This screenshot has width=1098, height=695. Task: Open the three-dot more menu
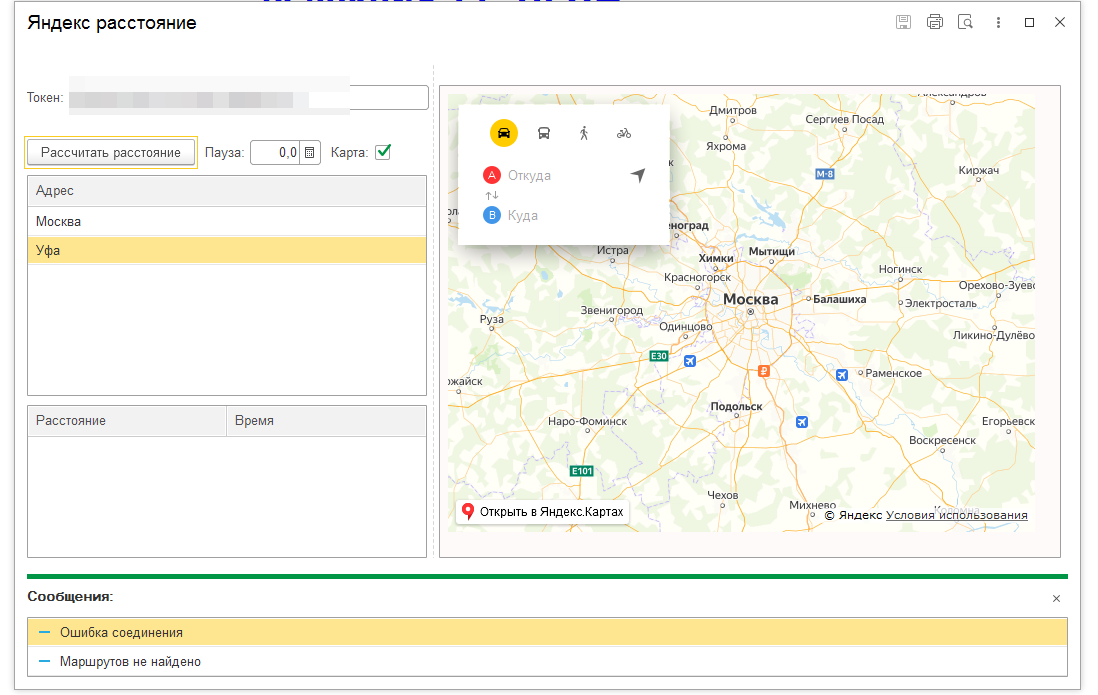coord(998,22)
